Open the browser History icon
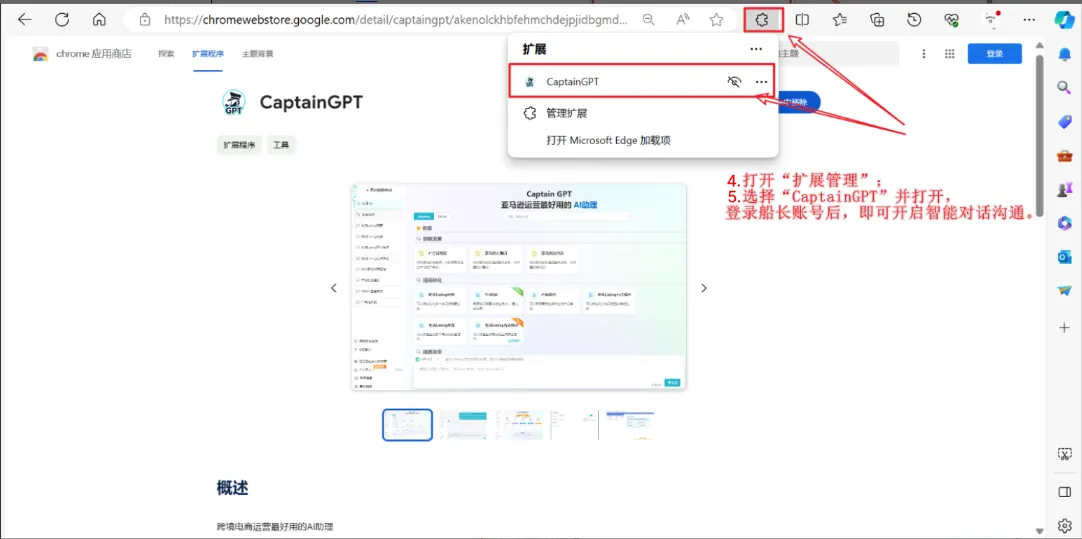Viewport: 1082px width, 539px height. [x=914, y=20]
